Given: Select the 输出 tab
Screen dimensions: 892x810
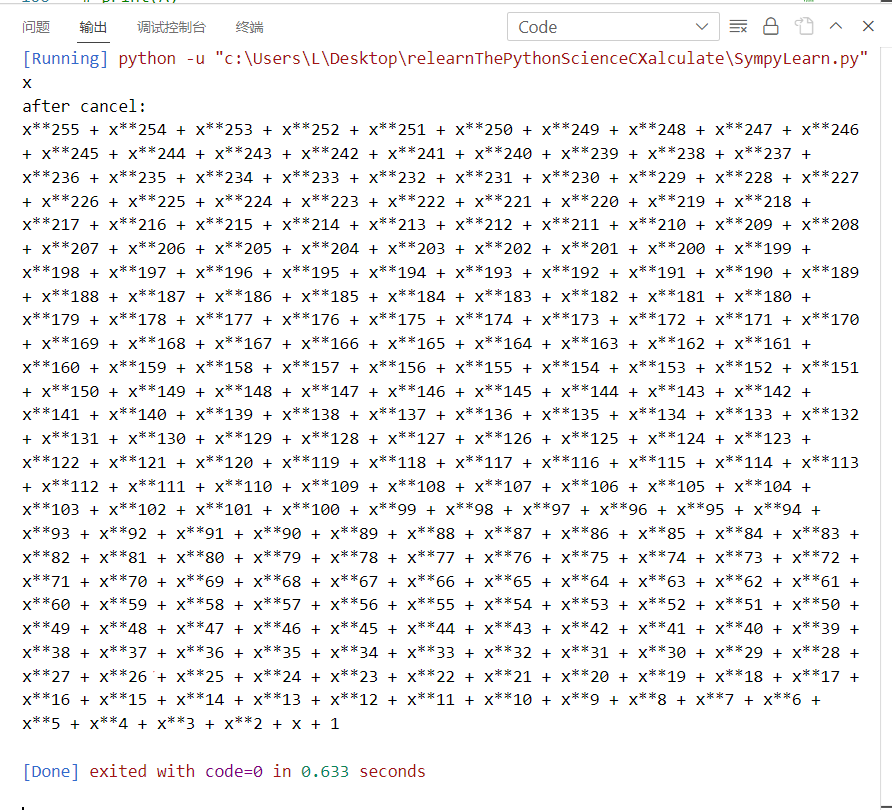Looking at the screenshot, I should (x=93, y=27).
